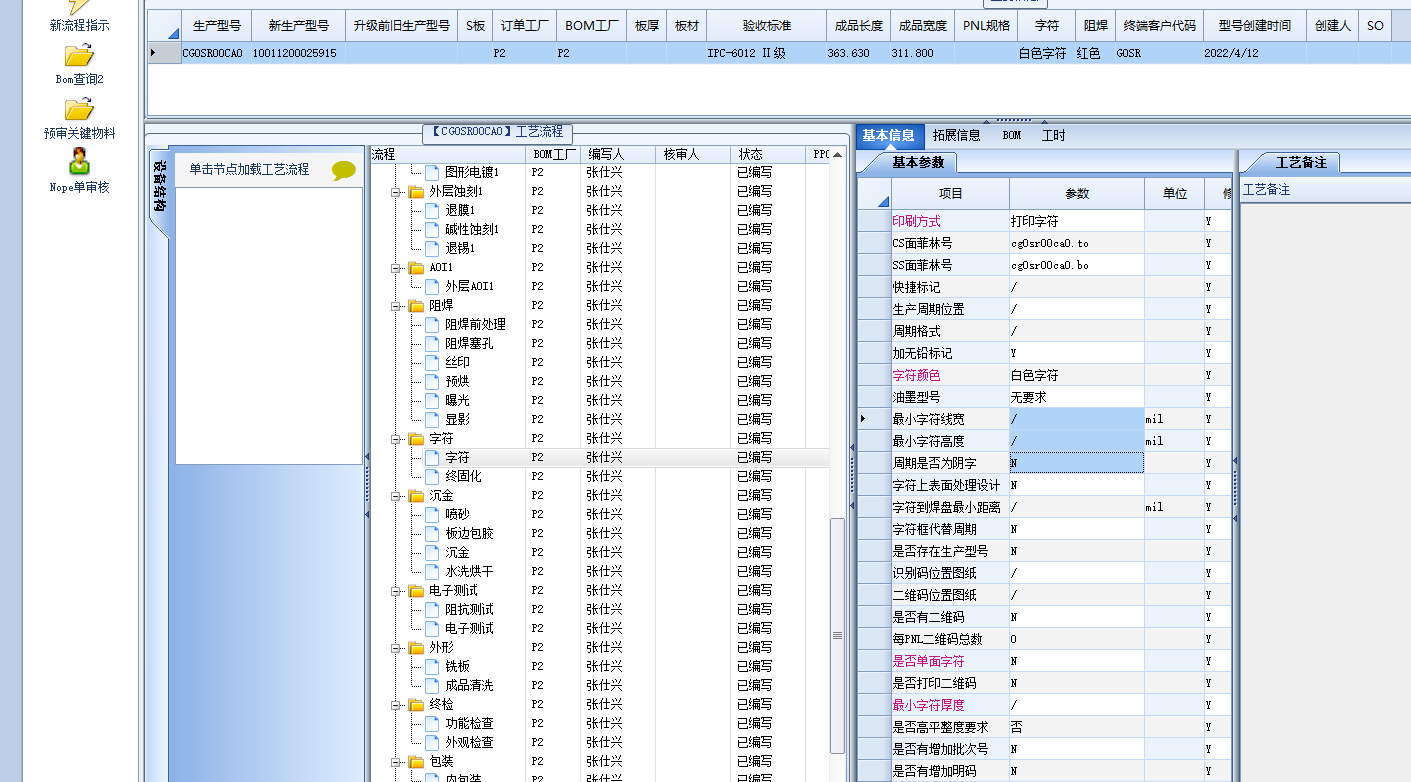Open the Bom查询2 folder icon
Viewport: 1411px width, 782px height.
[79, 56]
